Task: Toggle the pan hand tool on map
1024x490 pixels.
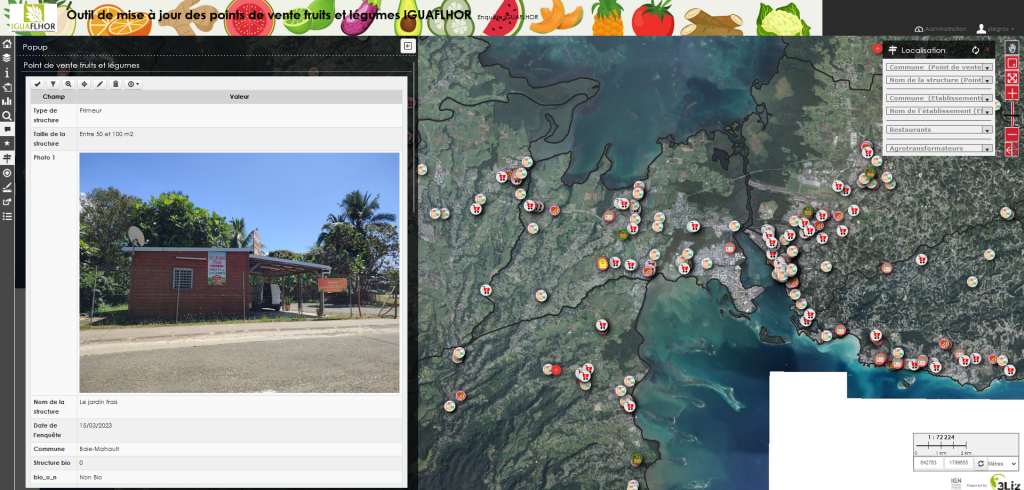Action: pyautogui.click(x=1012, y=48)
